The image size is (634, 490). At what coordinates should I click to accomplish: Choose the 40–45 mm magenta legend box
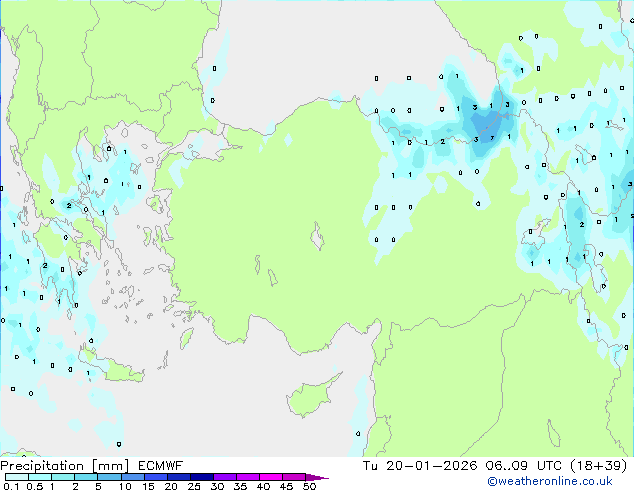[x=271, y=477]
